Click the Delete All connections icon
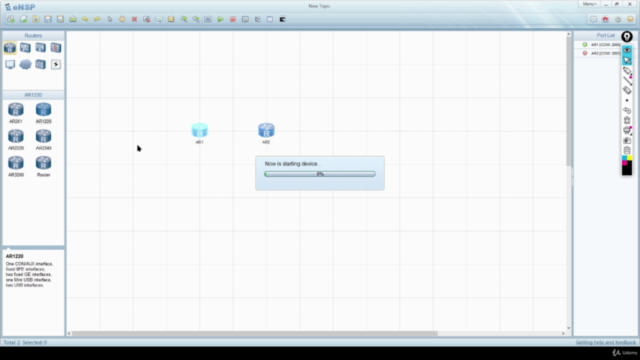The height and width of the screenshot is (360, 640). (x=147, y=19)
